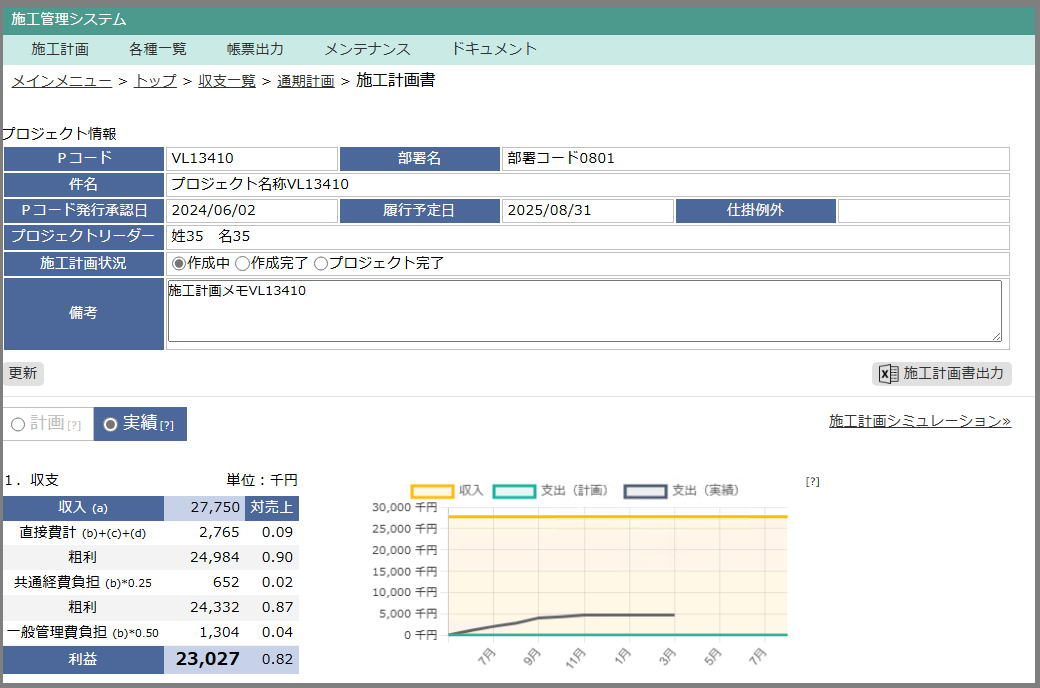This screenshot has width=1040, height=688.
Task: Click the 共通経費負担 value 652
Action: click(226, 583)
